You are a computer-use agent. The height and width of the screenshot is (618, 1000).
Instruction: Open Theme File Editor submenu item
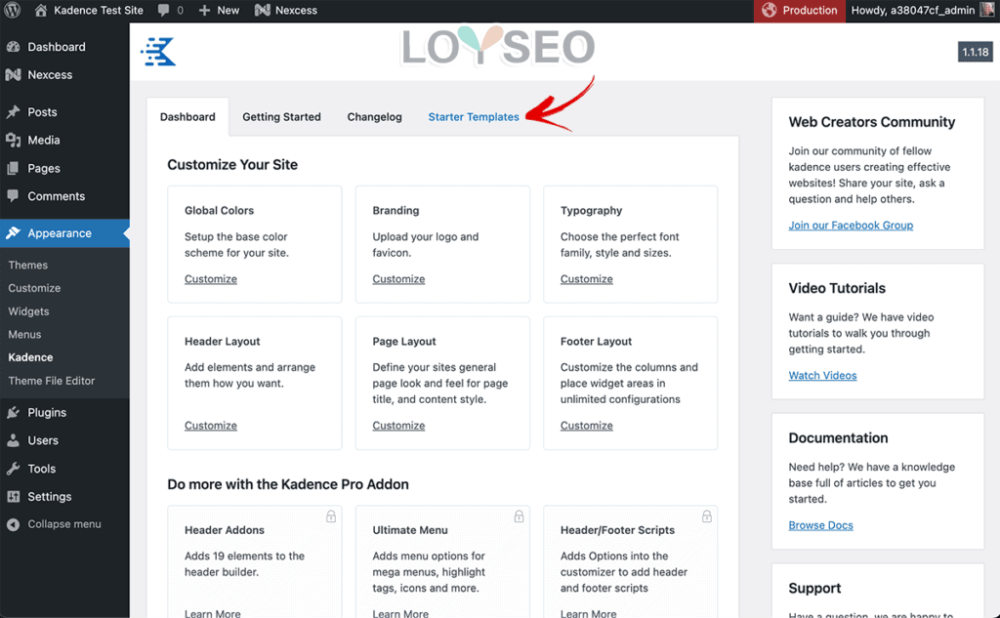point(52,381)
